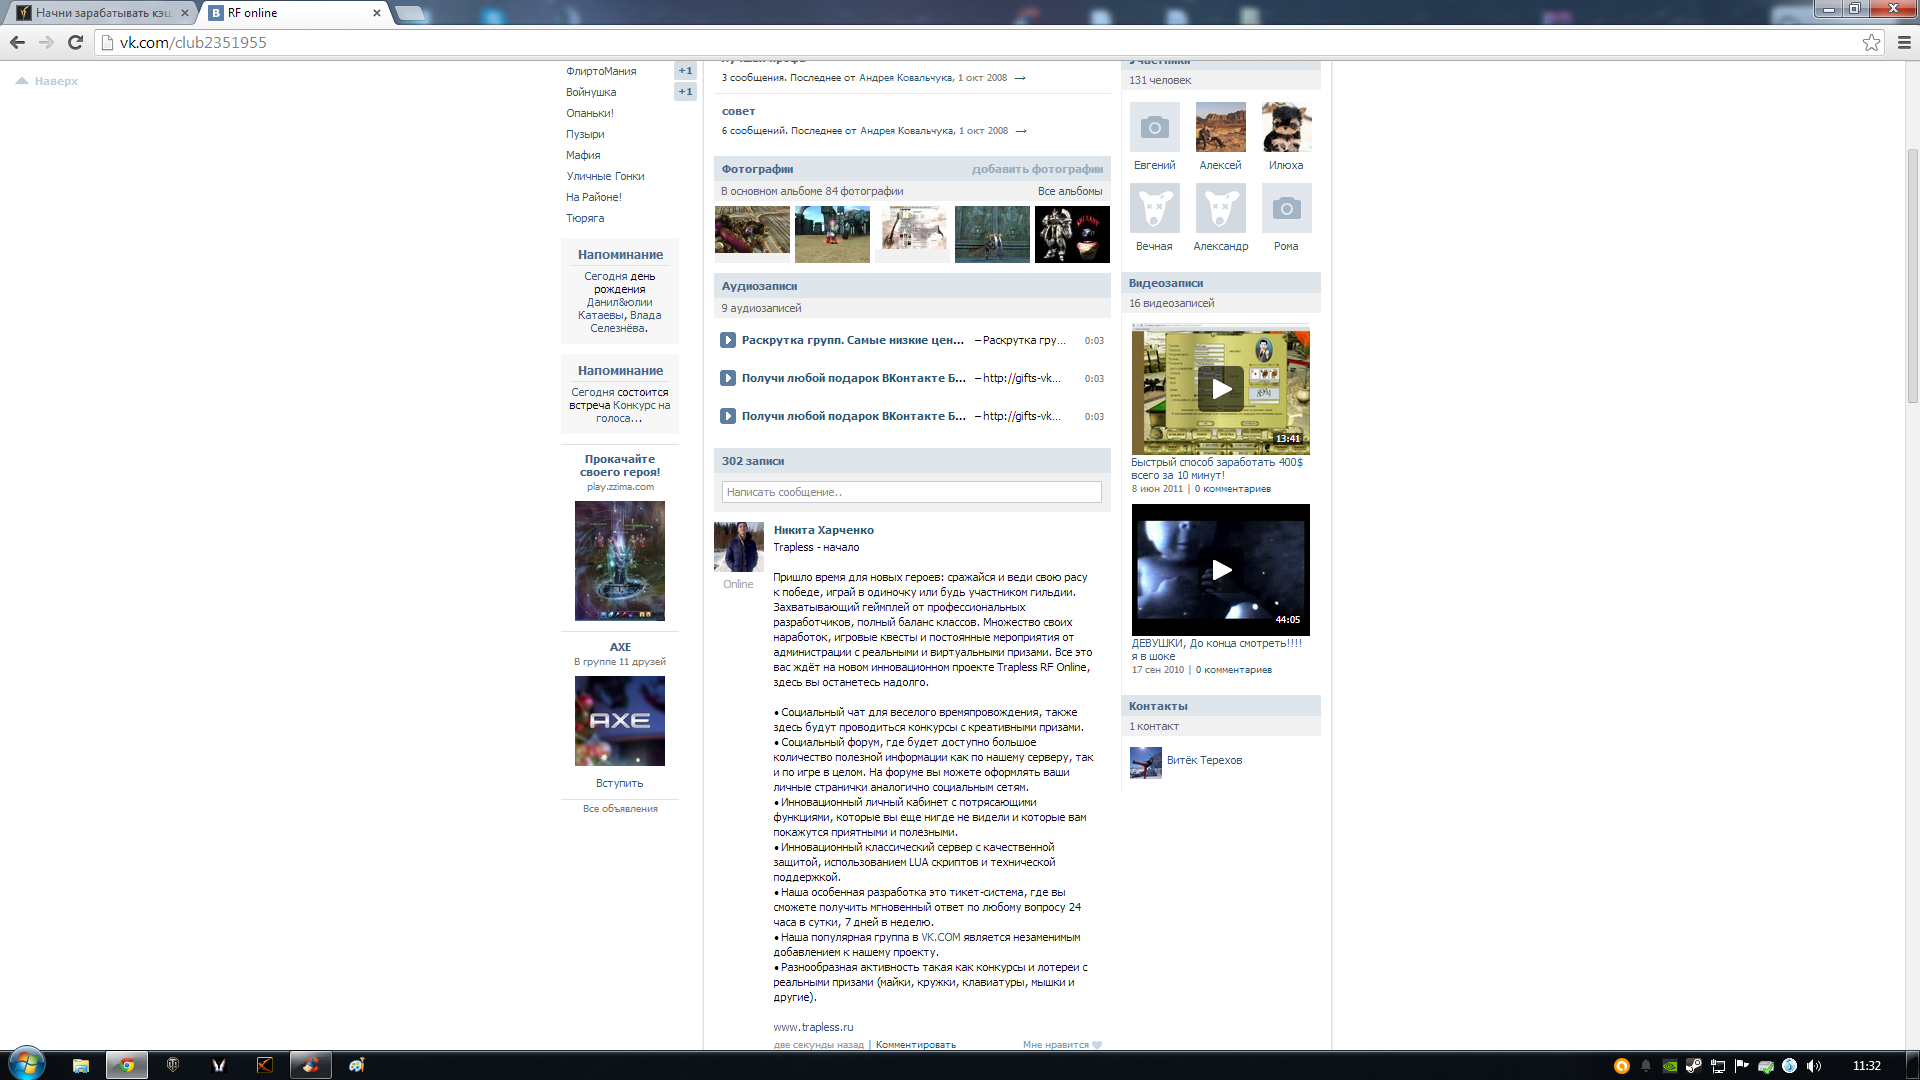The height and width of the screenshot is (1080, 1920).
Task: Open 'Все объявления' link
Action: coord(620,809)
